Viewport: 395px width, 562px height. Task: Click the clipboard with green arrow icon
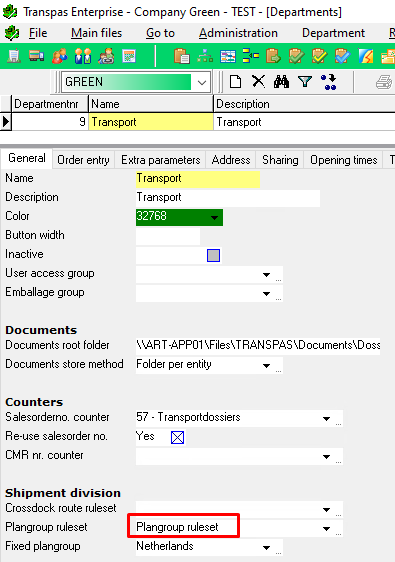(x=273, y=56)
